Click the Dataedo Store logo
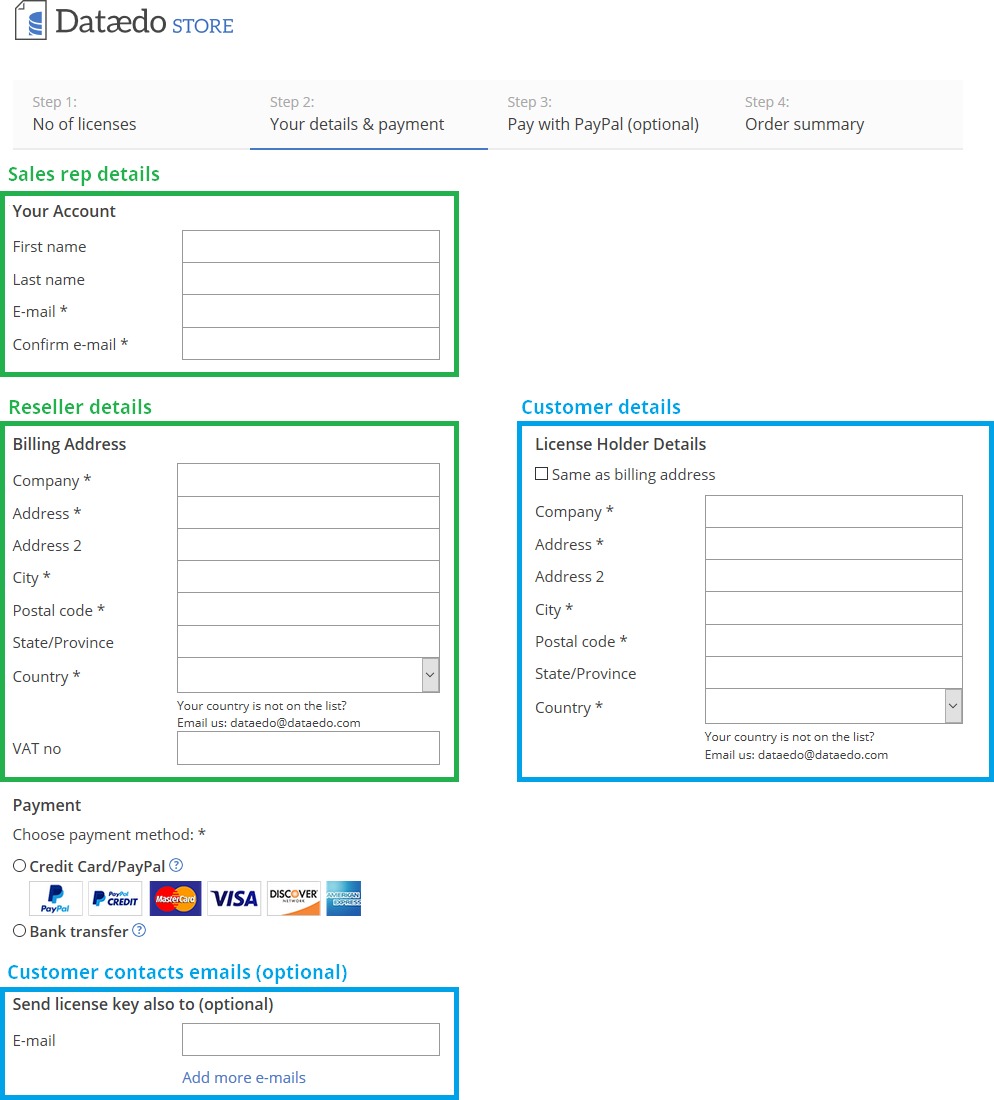 [x=124, y=22]
